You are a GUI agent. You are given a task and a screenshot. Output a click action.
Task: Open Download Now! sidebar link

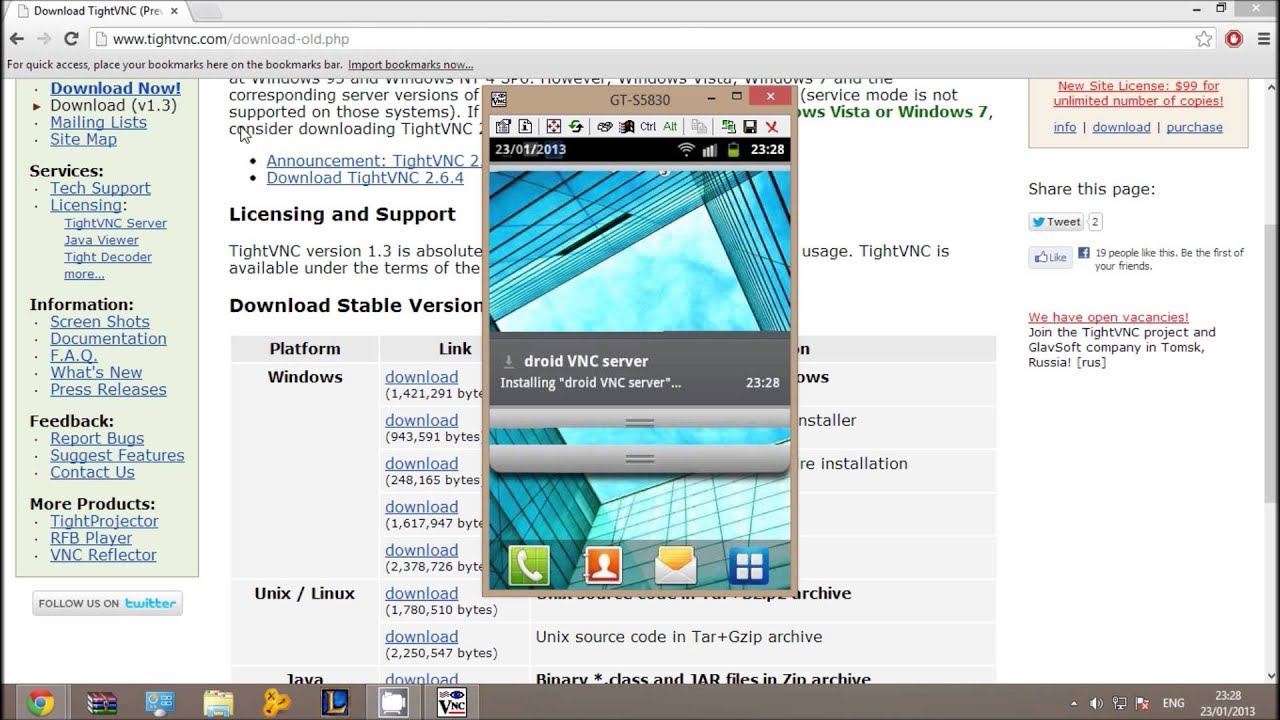(x=116, y=88)
